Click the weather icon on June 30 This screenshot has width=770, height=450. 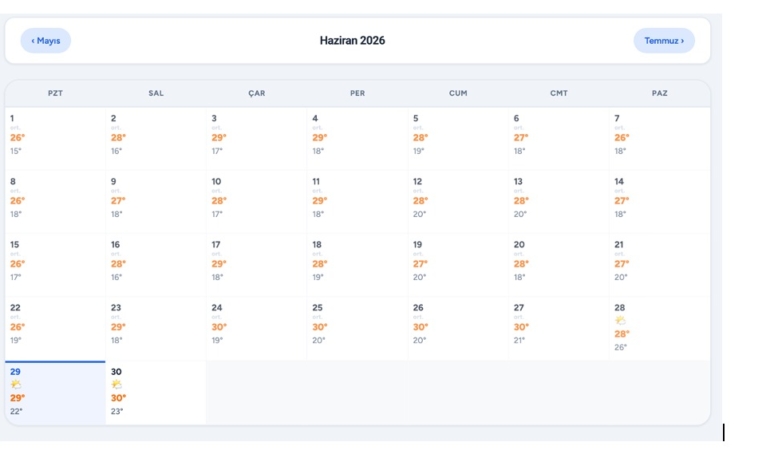117,384
